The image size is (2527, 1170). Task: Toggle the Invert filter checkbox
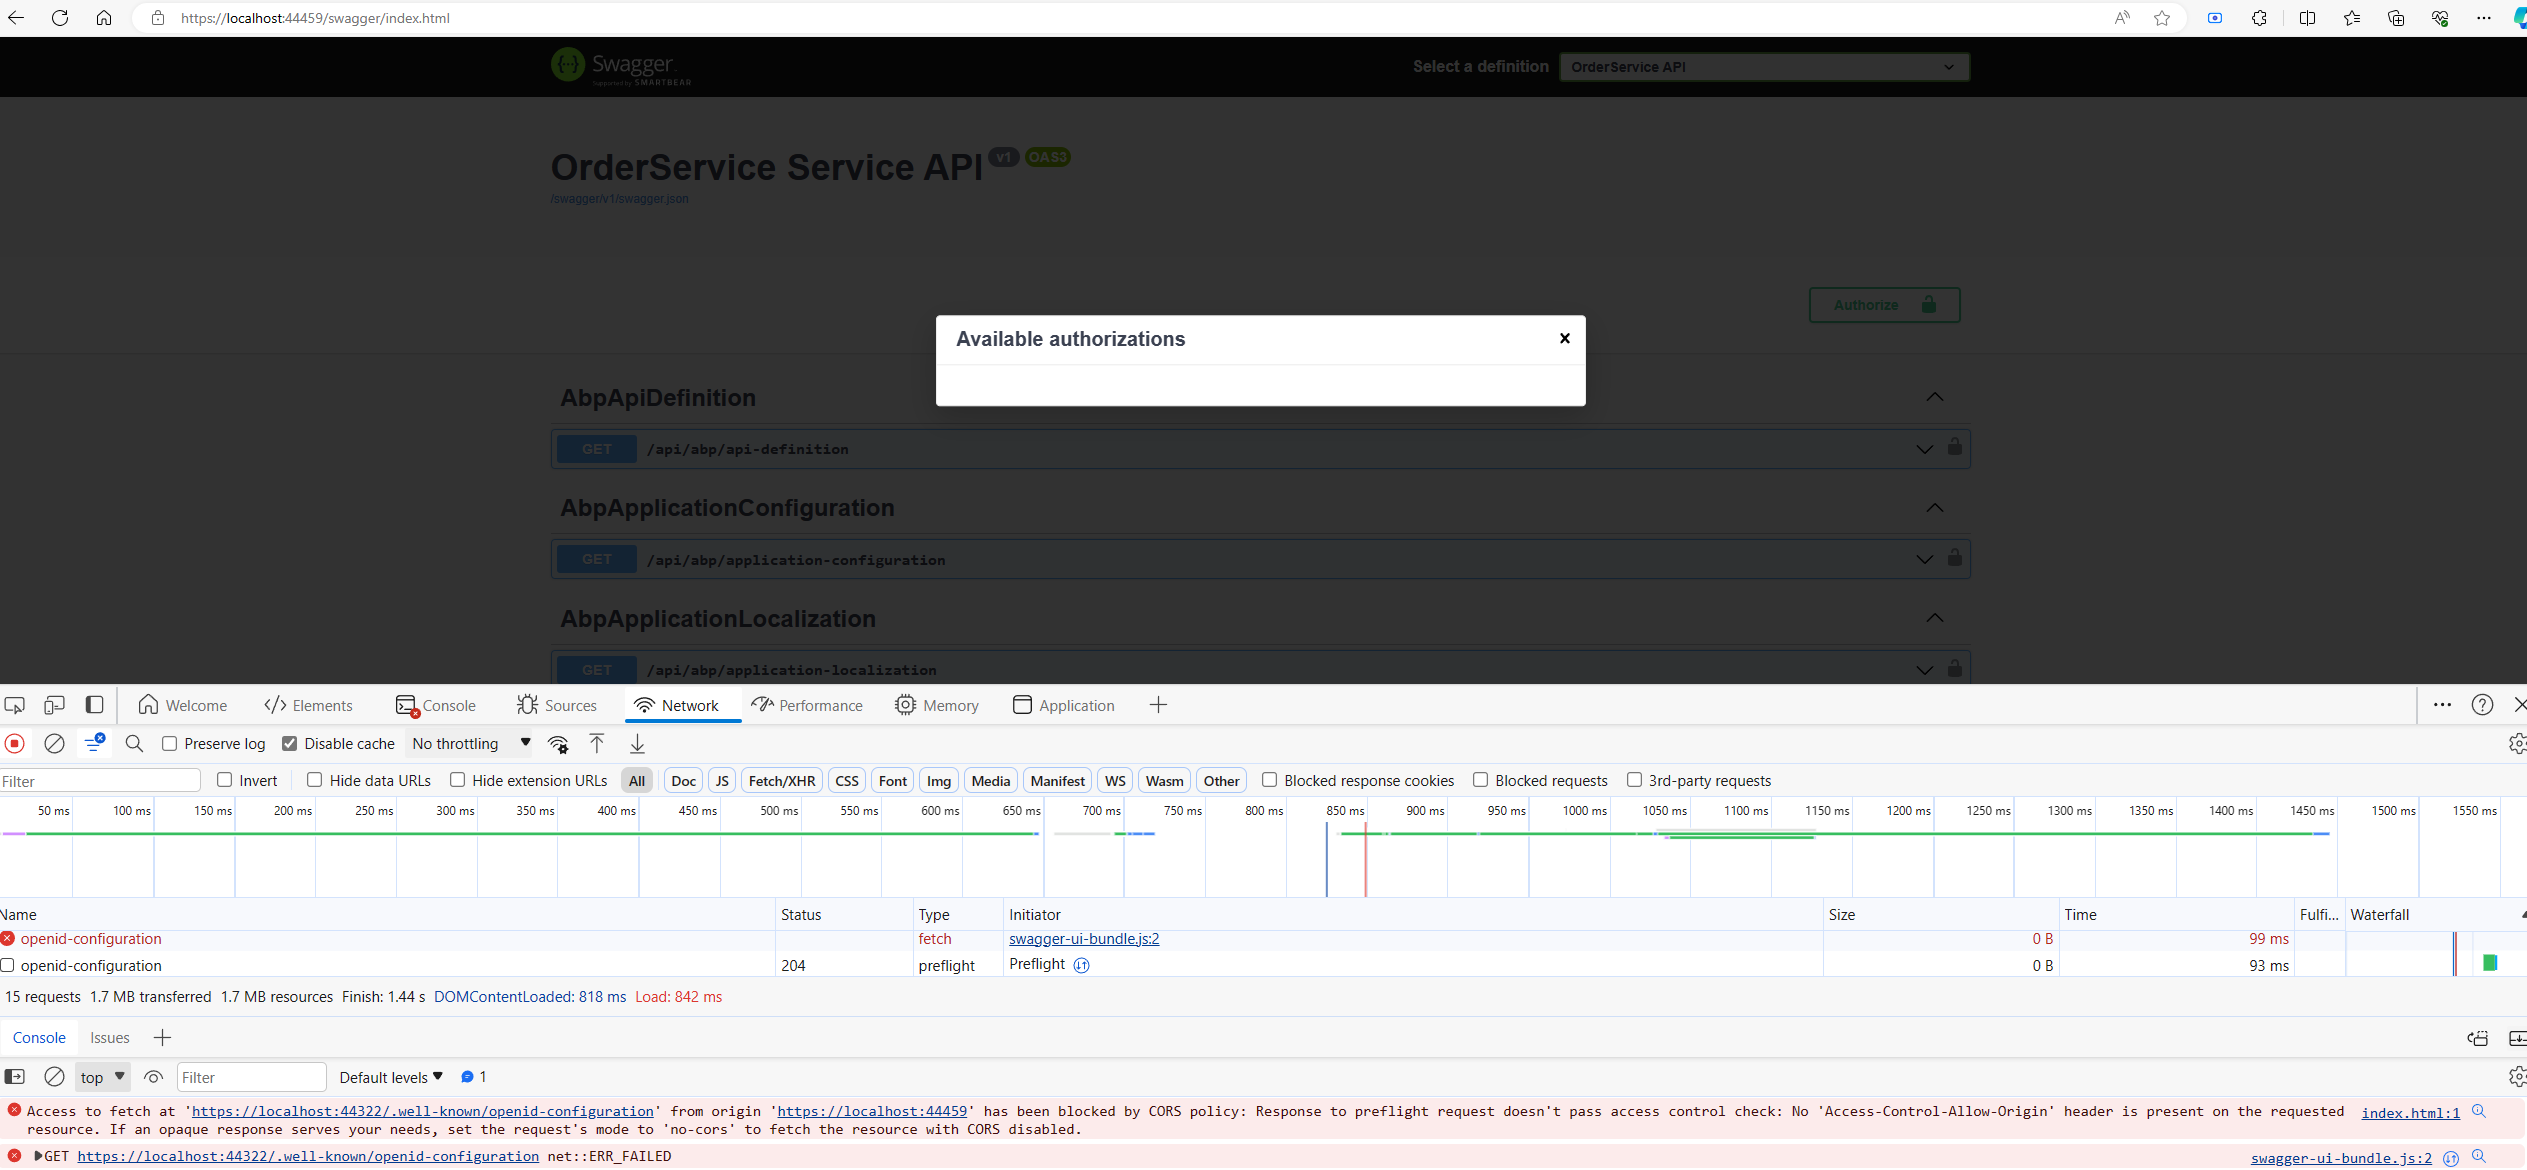(x=224, y=780)
